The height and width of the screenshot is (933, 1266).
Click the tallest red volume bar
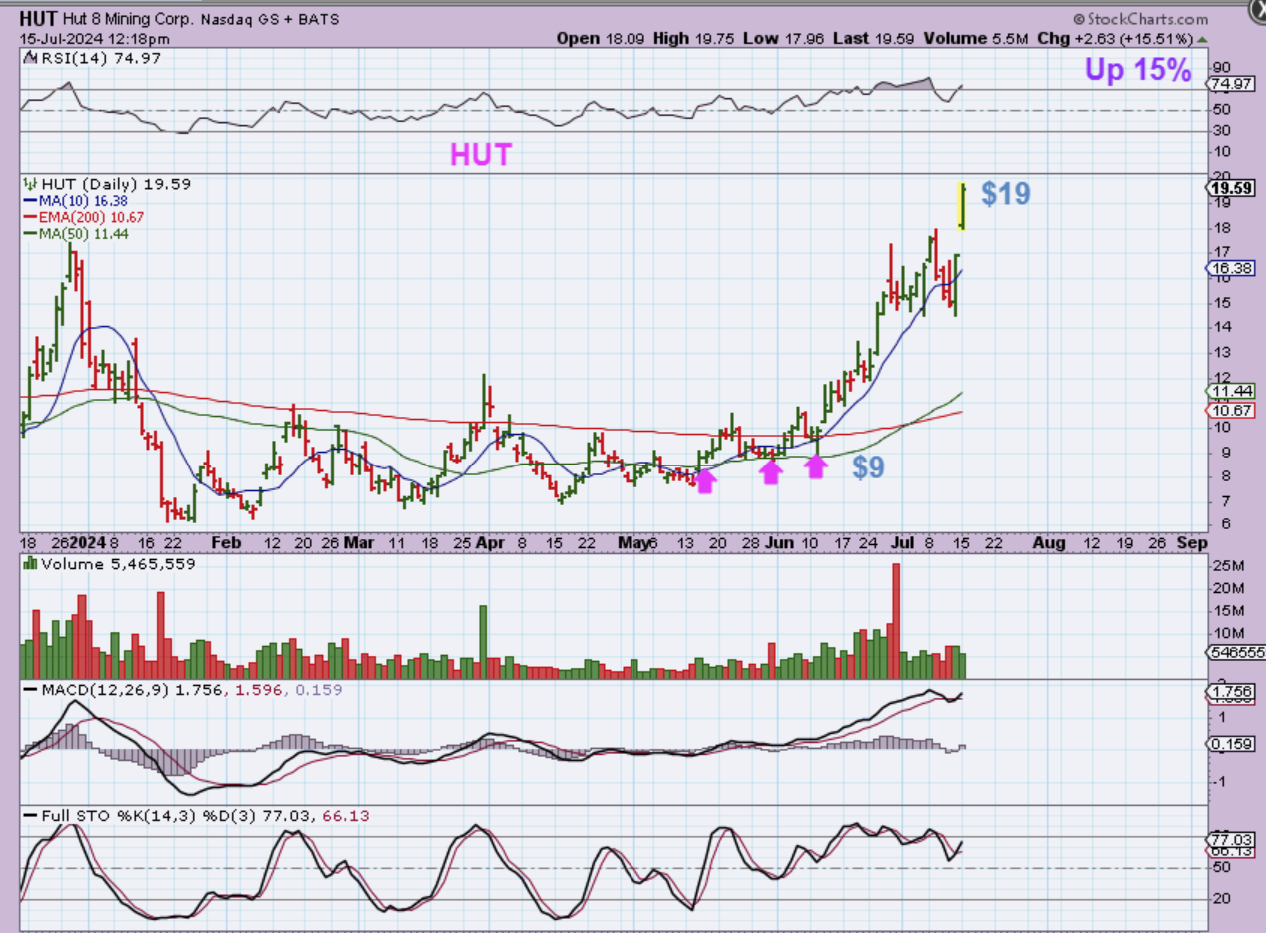tap(896, 622)
